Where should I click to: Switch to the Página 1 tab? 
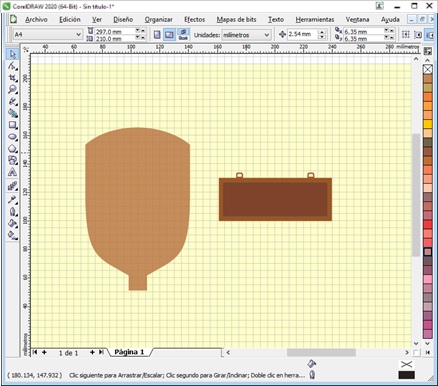click(129, 352)
